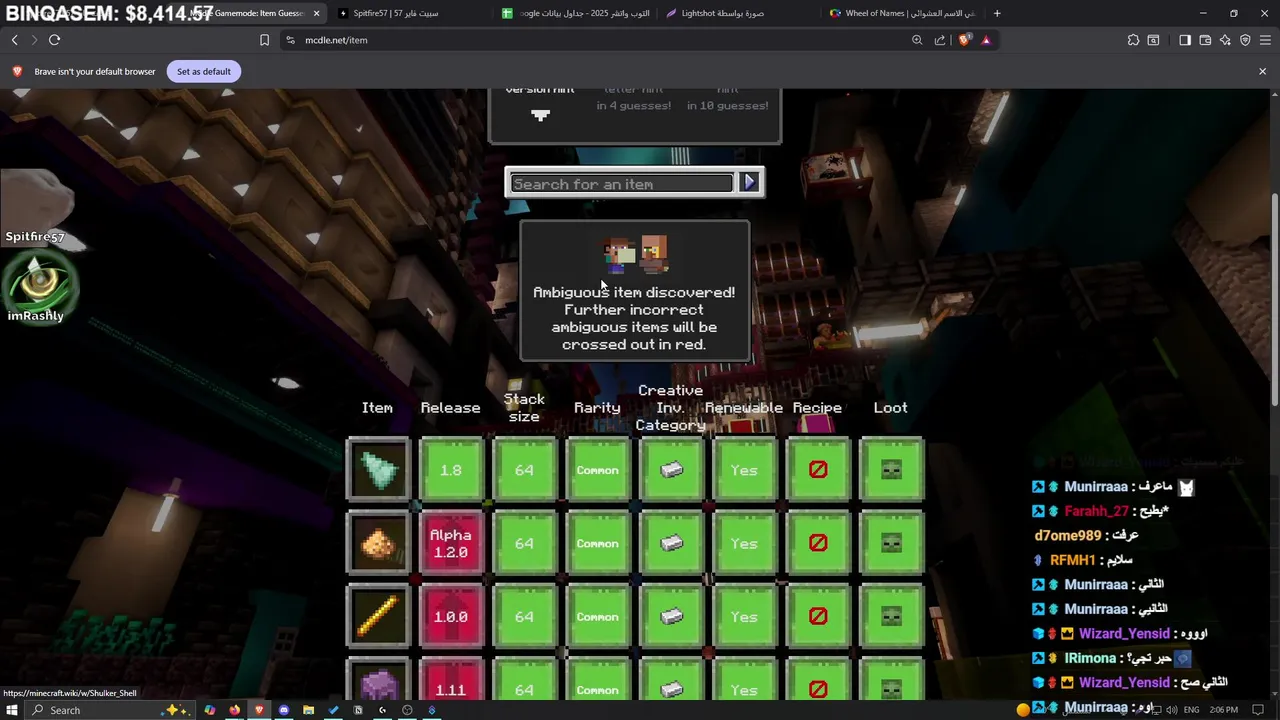
Task: Switch to the Lightshot tab
Action: 739,13
